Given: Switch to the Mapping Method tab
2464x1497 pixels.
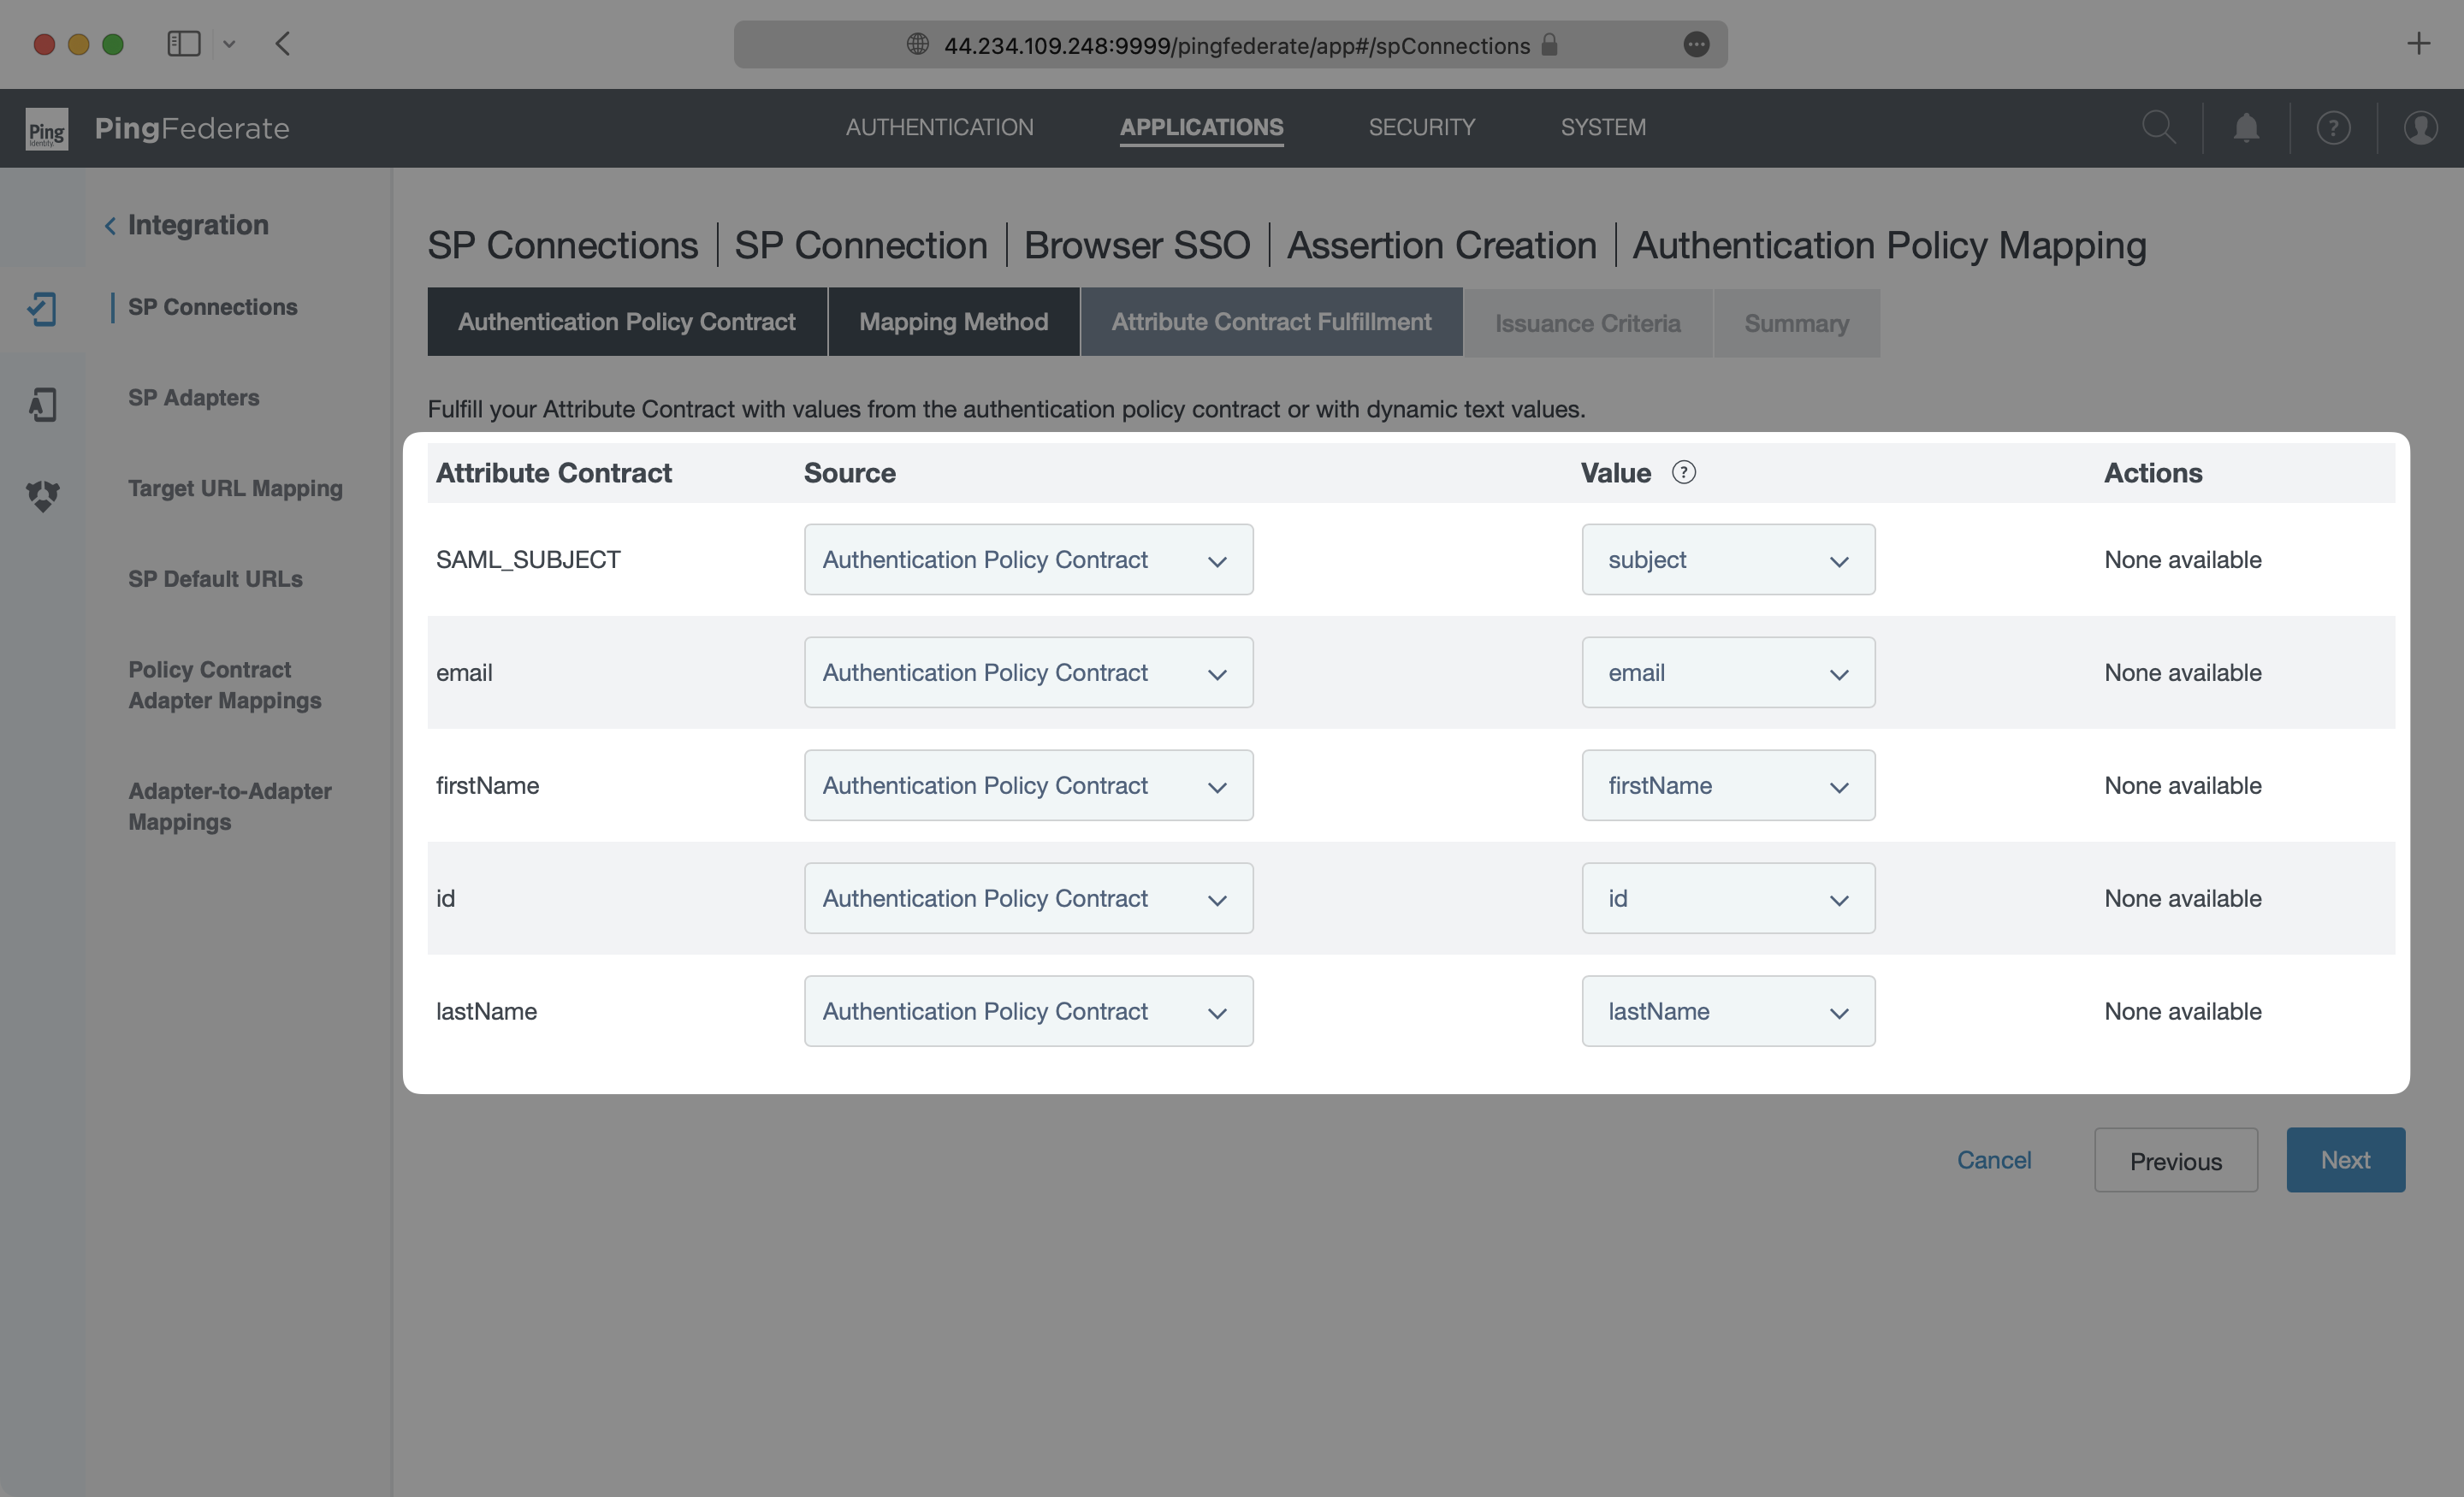Looking at the screenshot, I should [x=952, y=321].
